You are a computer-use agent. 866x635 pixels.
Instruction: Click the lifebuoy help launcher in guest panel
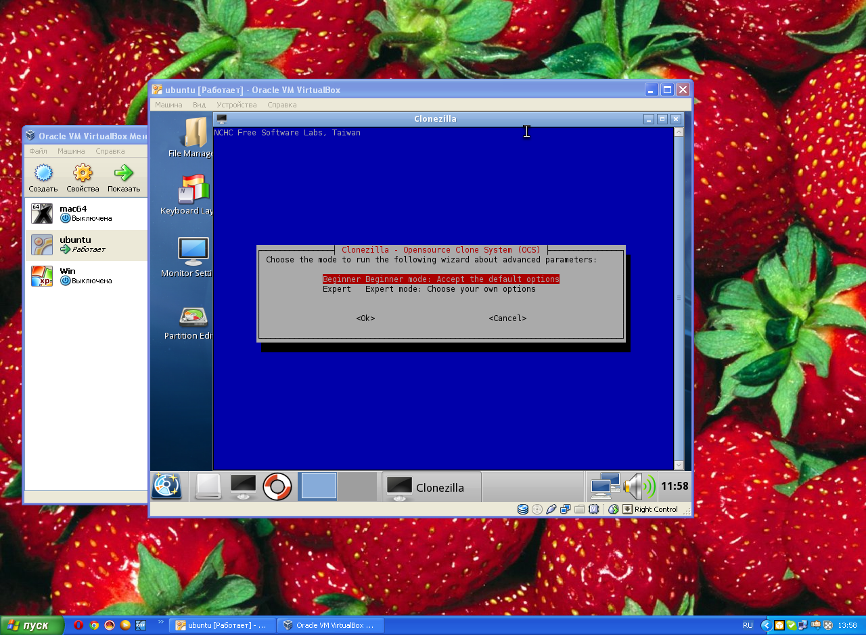coord(277,487)
